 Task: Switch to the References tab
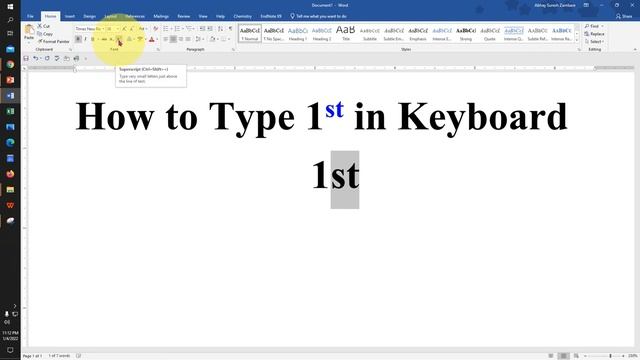pyautogui.click(x=135, y=16)
